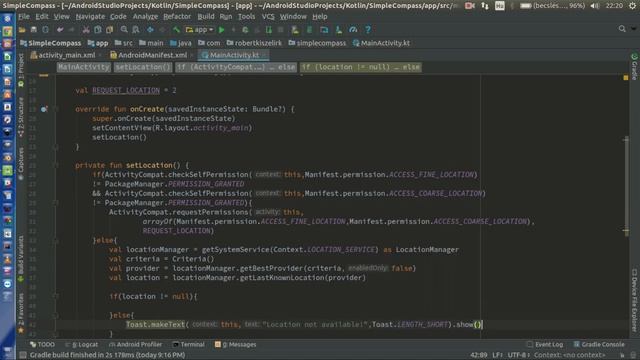
Task: Open the LF line separator selector
Action: [497, 355]
